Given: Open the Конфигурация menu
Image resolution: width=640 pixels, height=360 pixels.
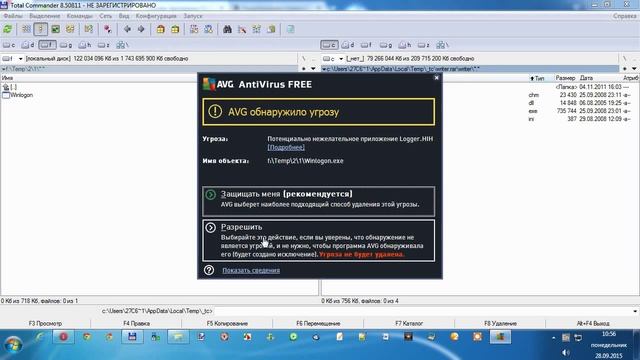Looking at the screenshot, I should 156,16.
